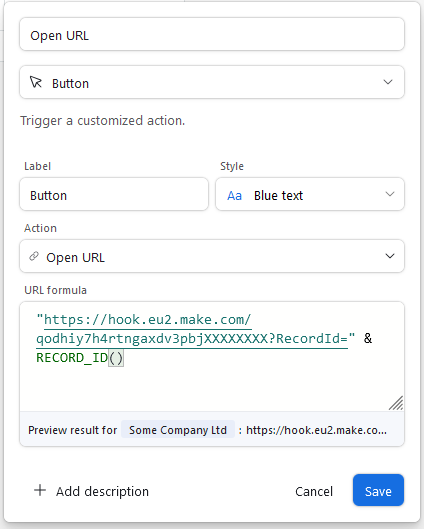Click the resize handle of URL formula box
This screenshot has width=424, height=529.
(x=396, y=403)
